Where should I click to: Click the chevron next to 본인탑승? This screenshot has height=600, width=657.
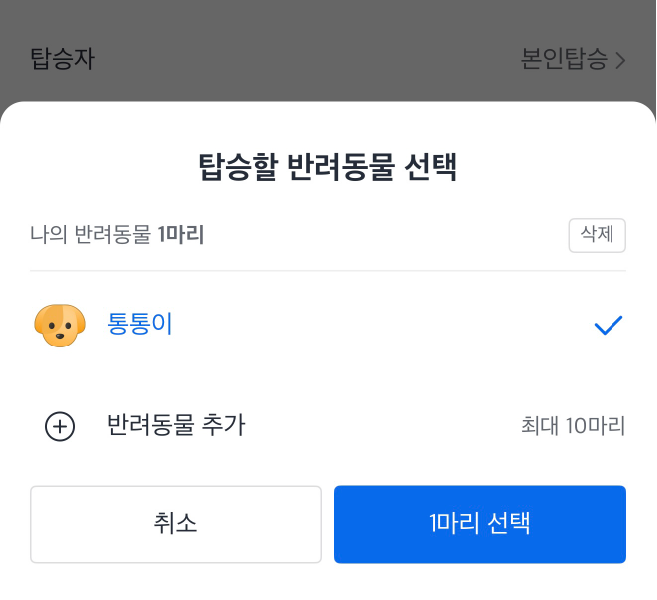pos(621,60)
